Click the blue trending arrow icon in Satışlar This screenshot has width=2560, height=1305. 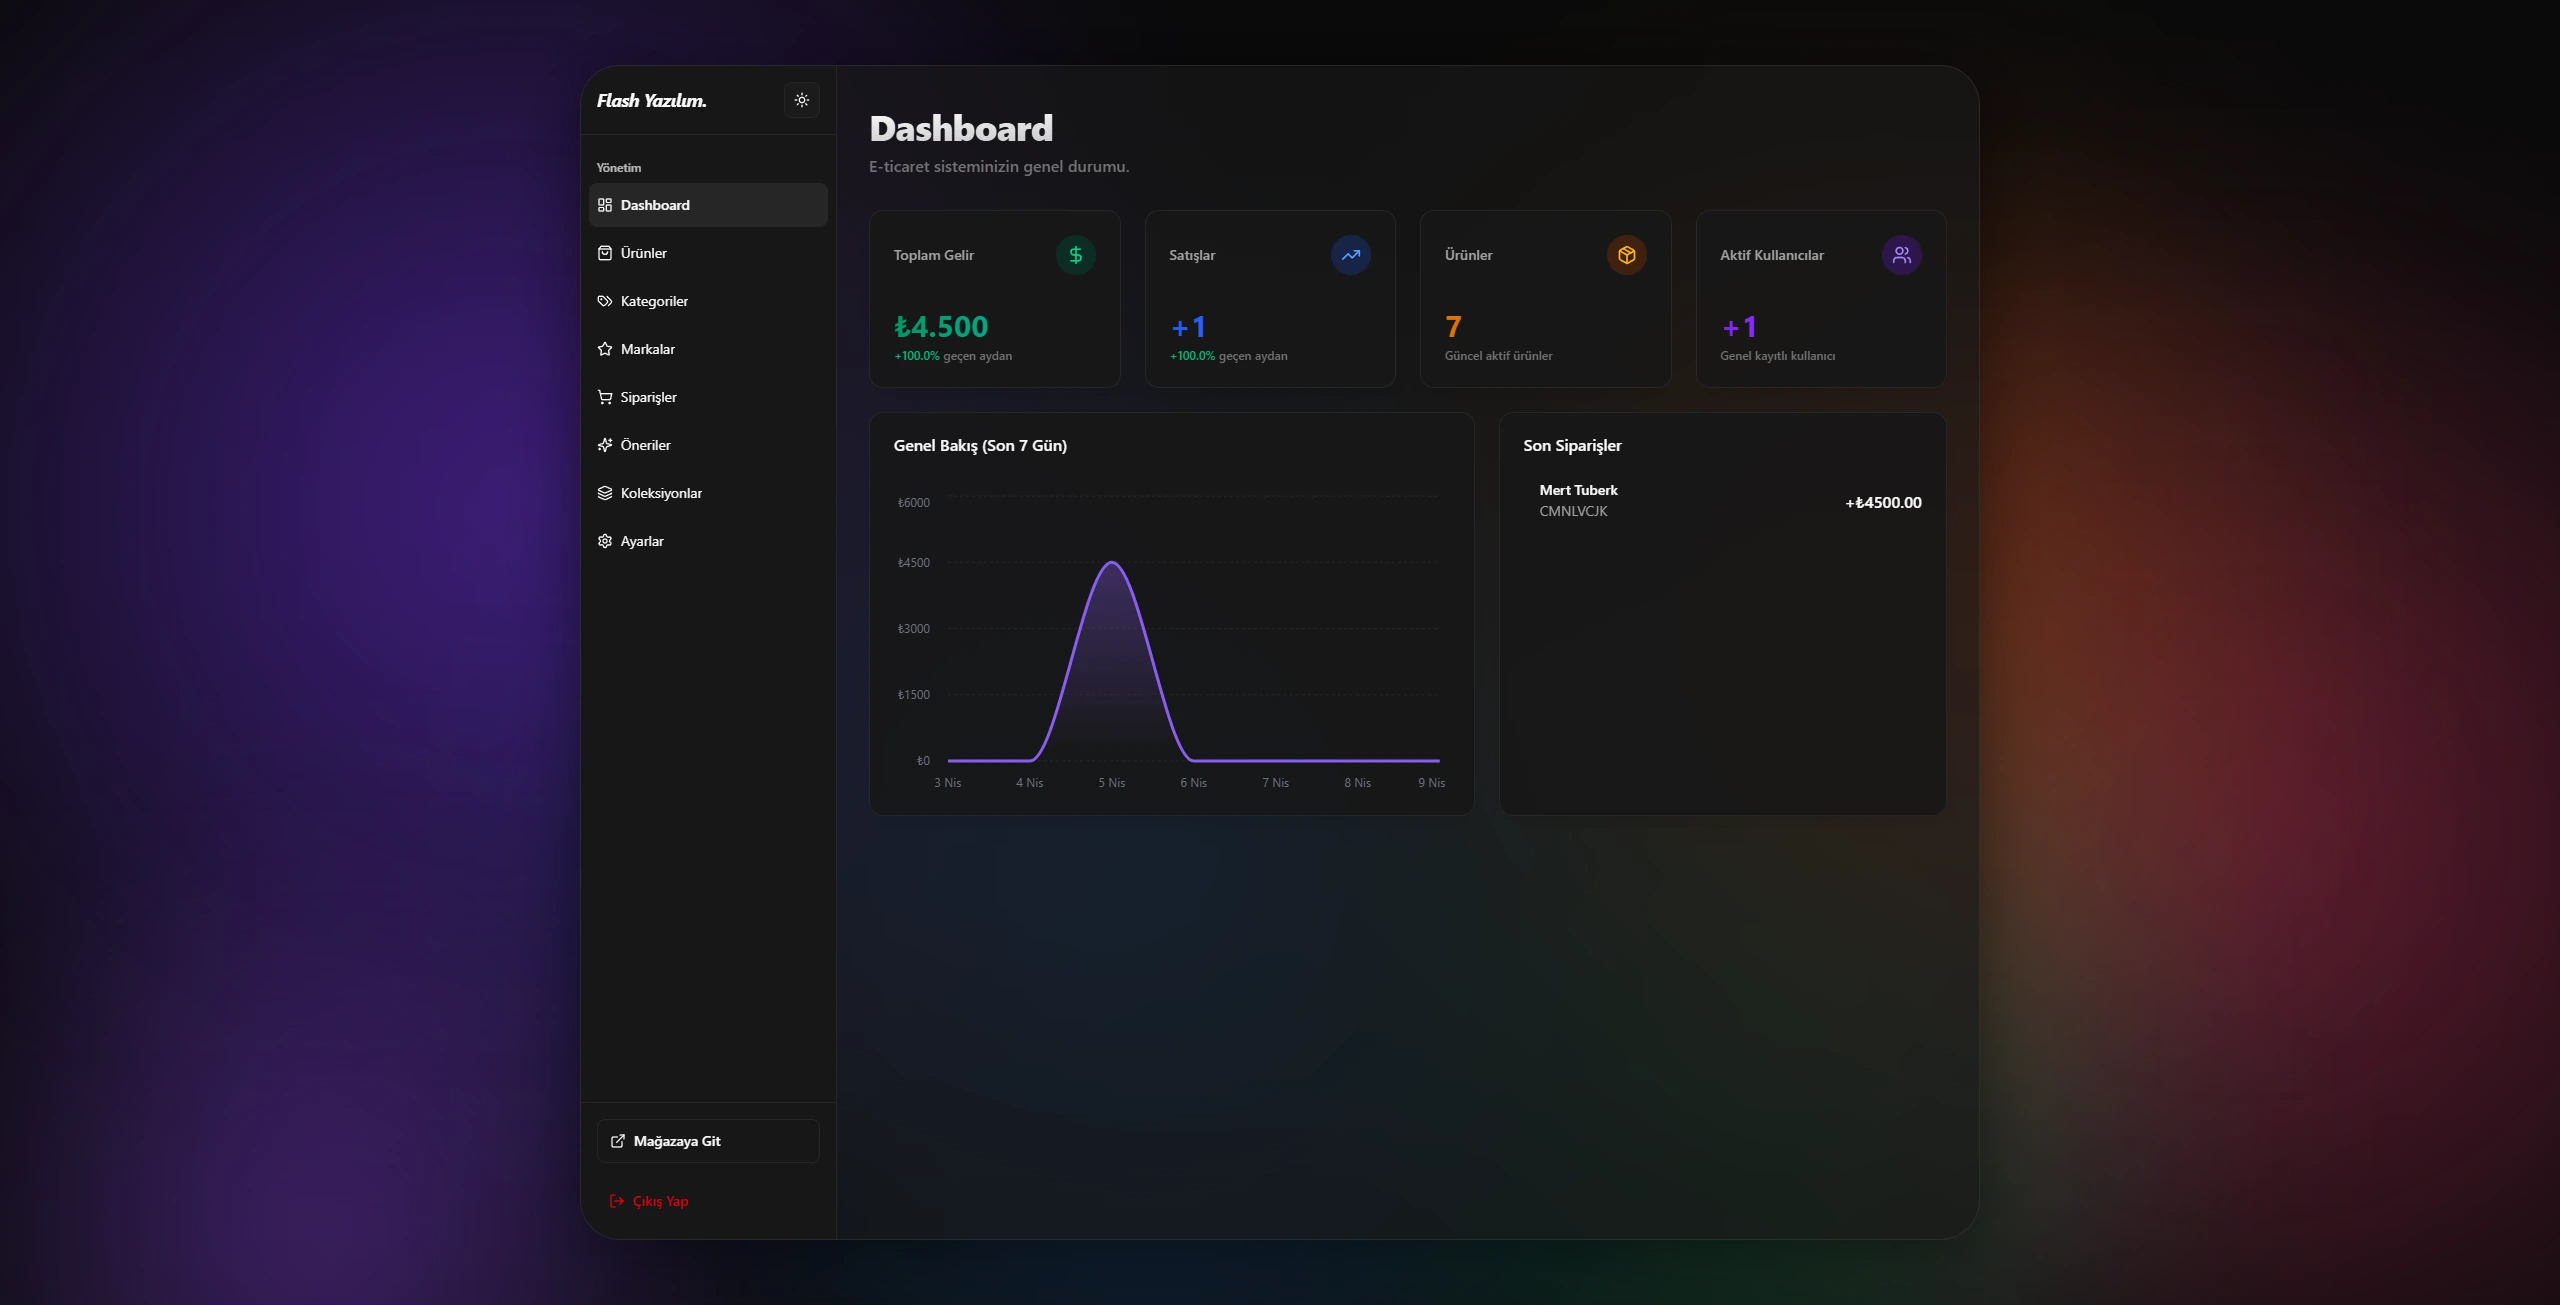1350,255
